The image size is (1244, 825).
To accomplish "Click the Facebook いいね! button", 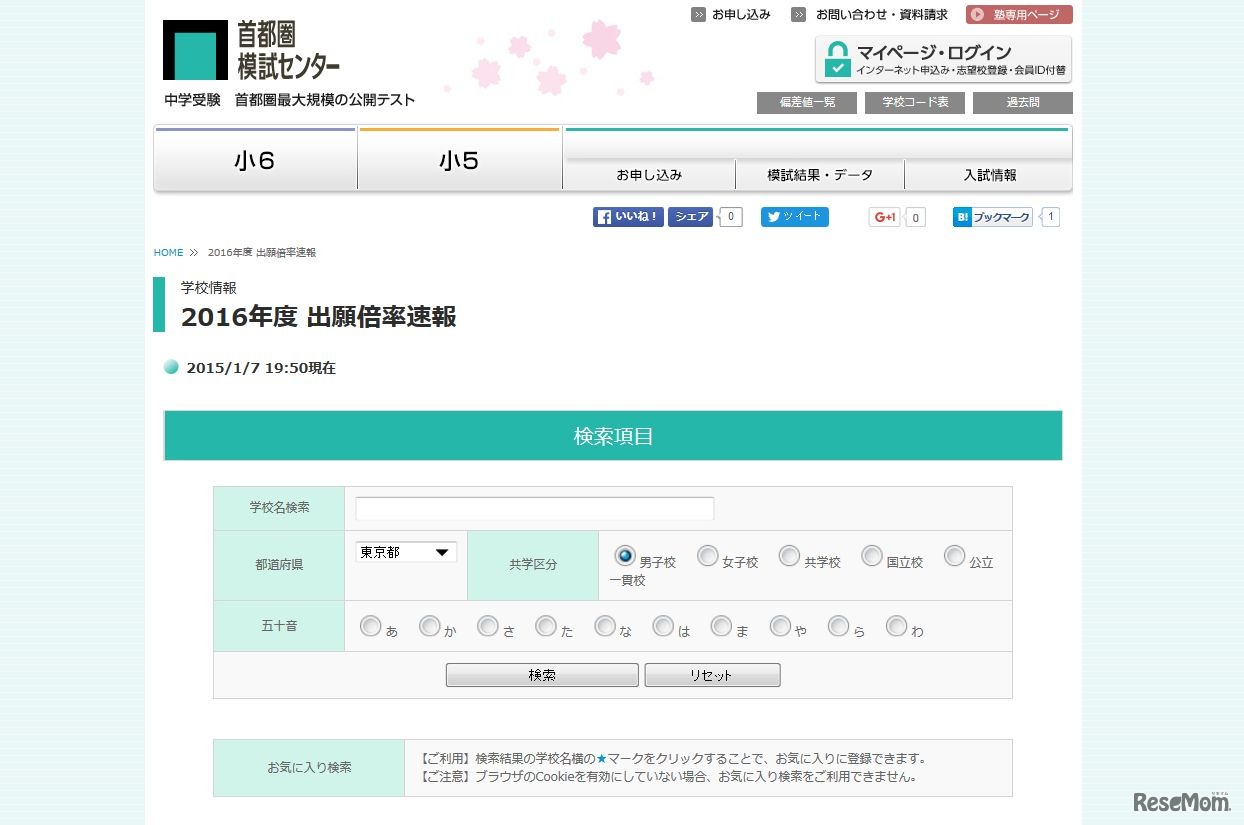I will (627, 216).
